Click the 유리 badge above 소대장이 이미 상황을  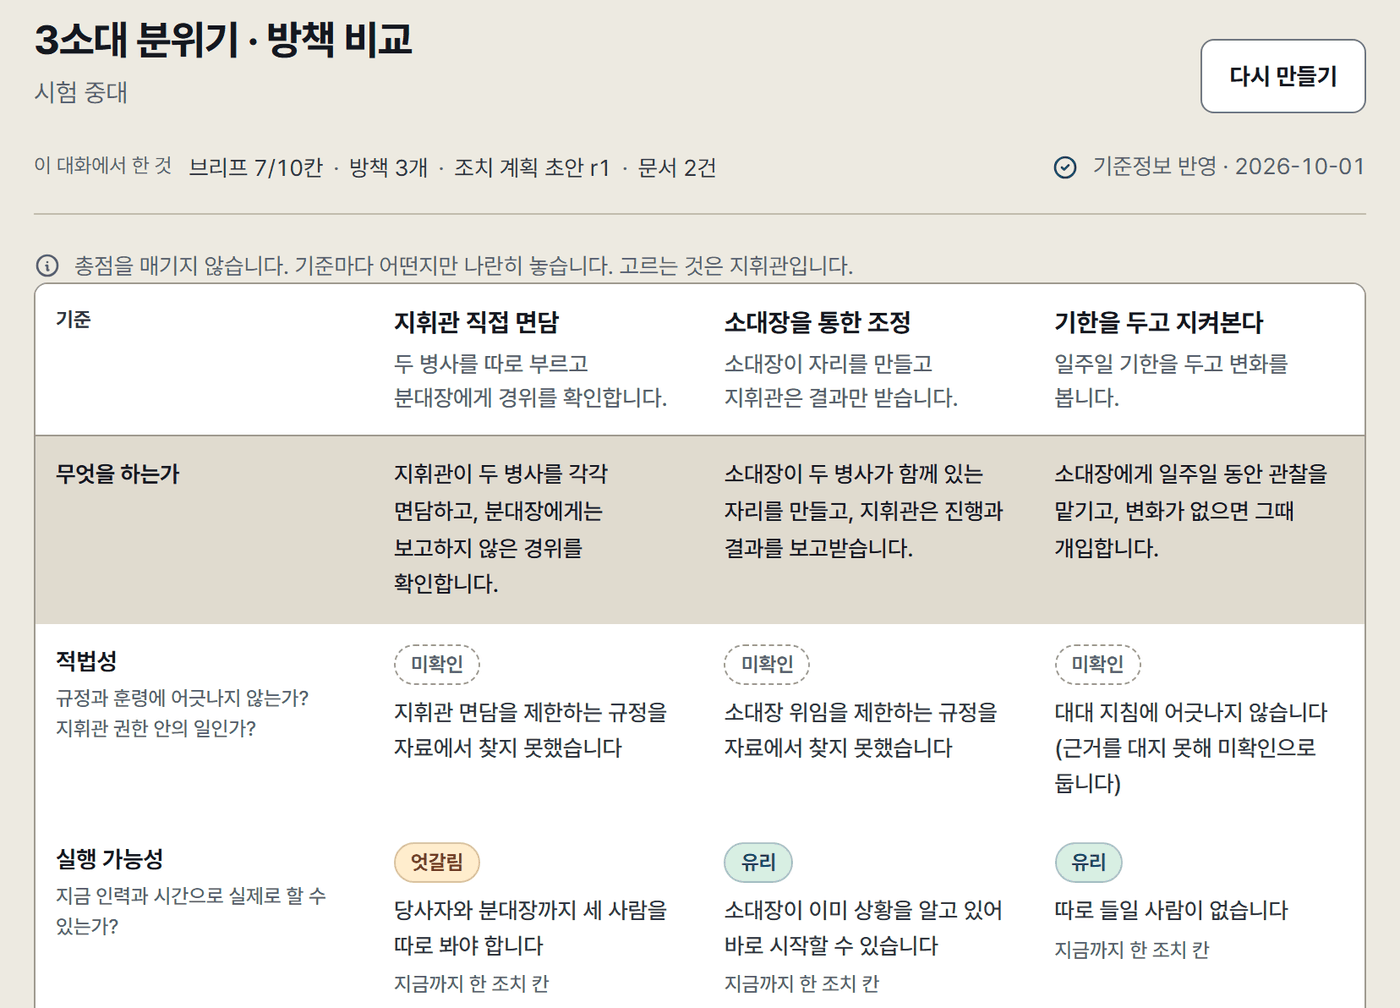[758, 862]
